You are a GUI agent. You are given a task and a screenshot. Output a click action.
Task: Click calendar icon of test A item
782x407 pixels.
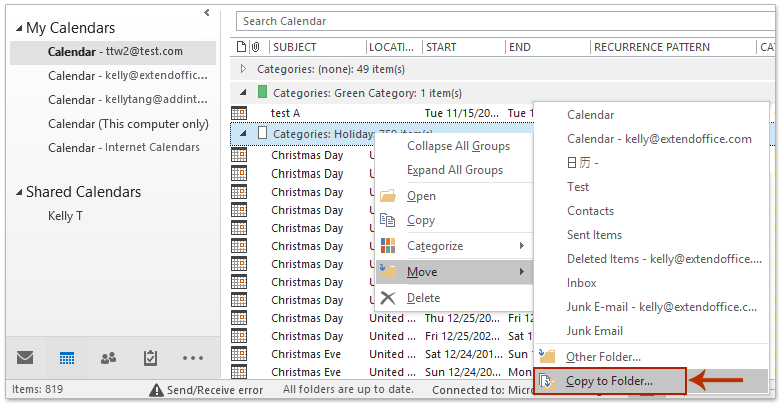coord(239,113)
